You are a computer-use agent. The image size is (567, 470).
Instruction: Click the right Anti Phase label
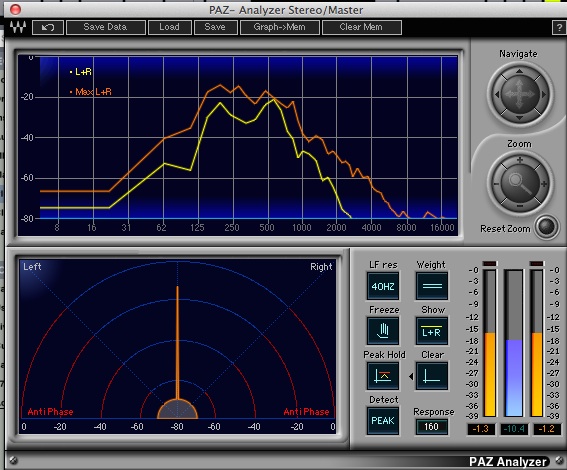[306, 412]
